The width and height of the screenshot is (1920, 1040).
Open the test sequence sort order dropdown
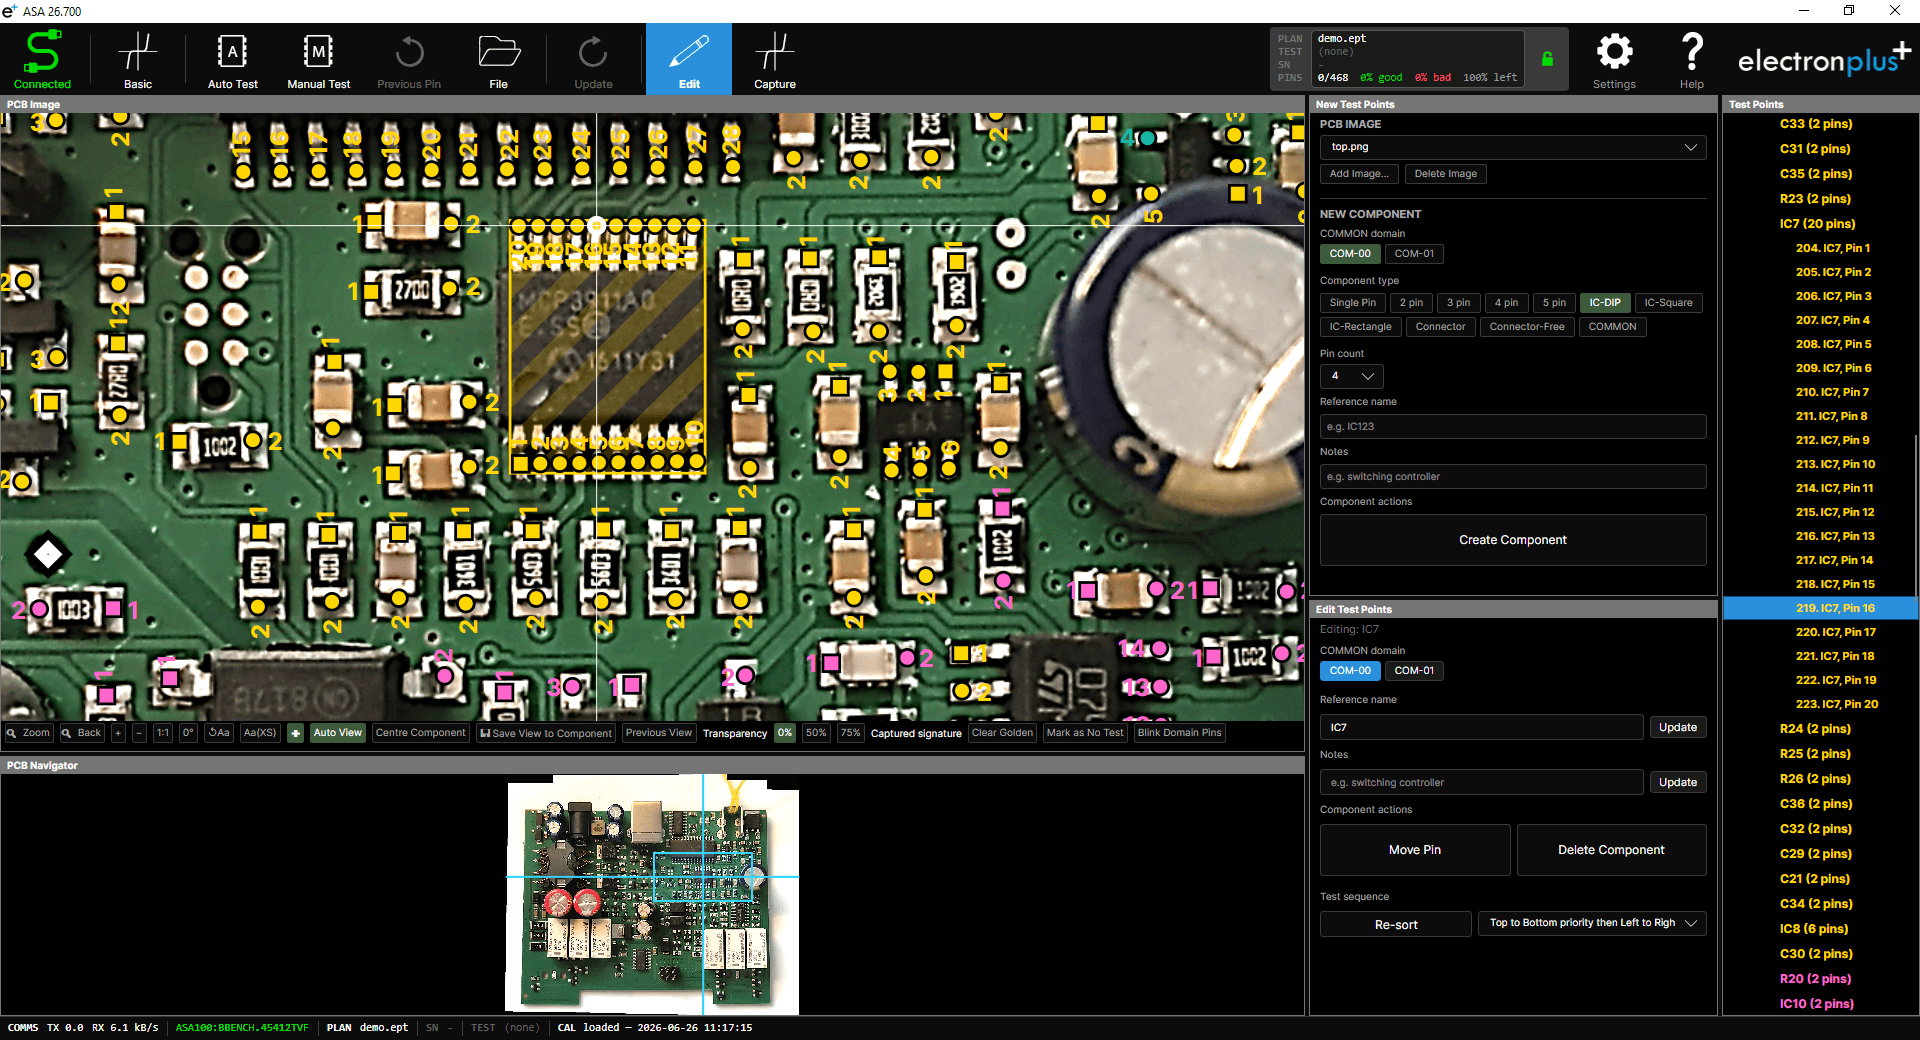click(x=1592, y=923)
